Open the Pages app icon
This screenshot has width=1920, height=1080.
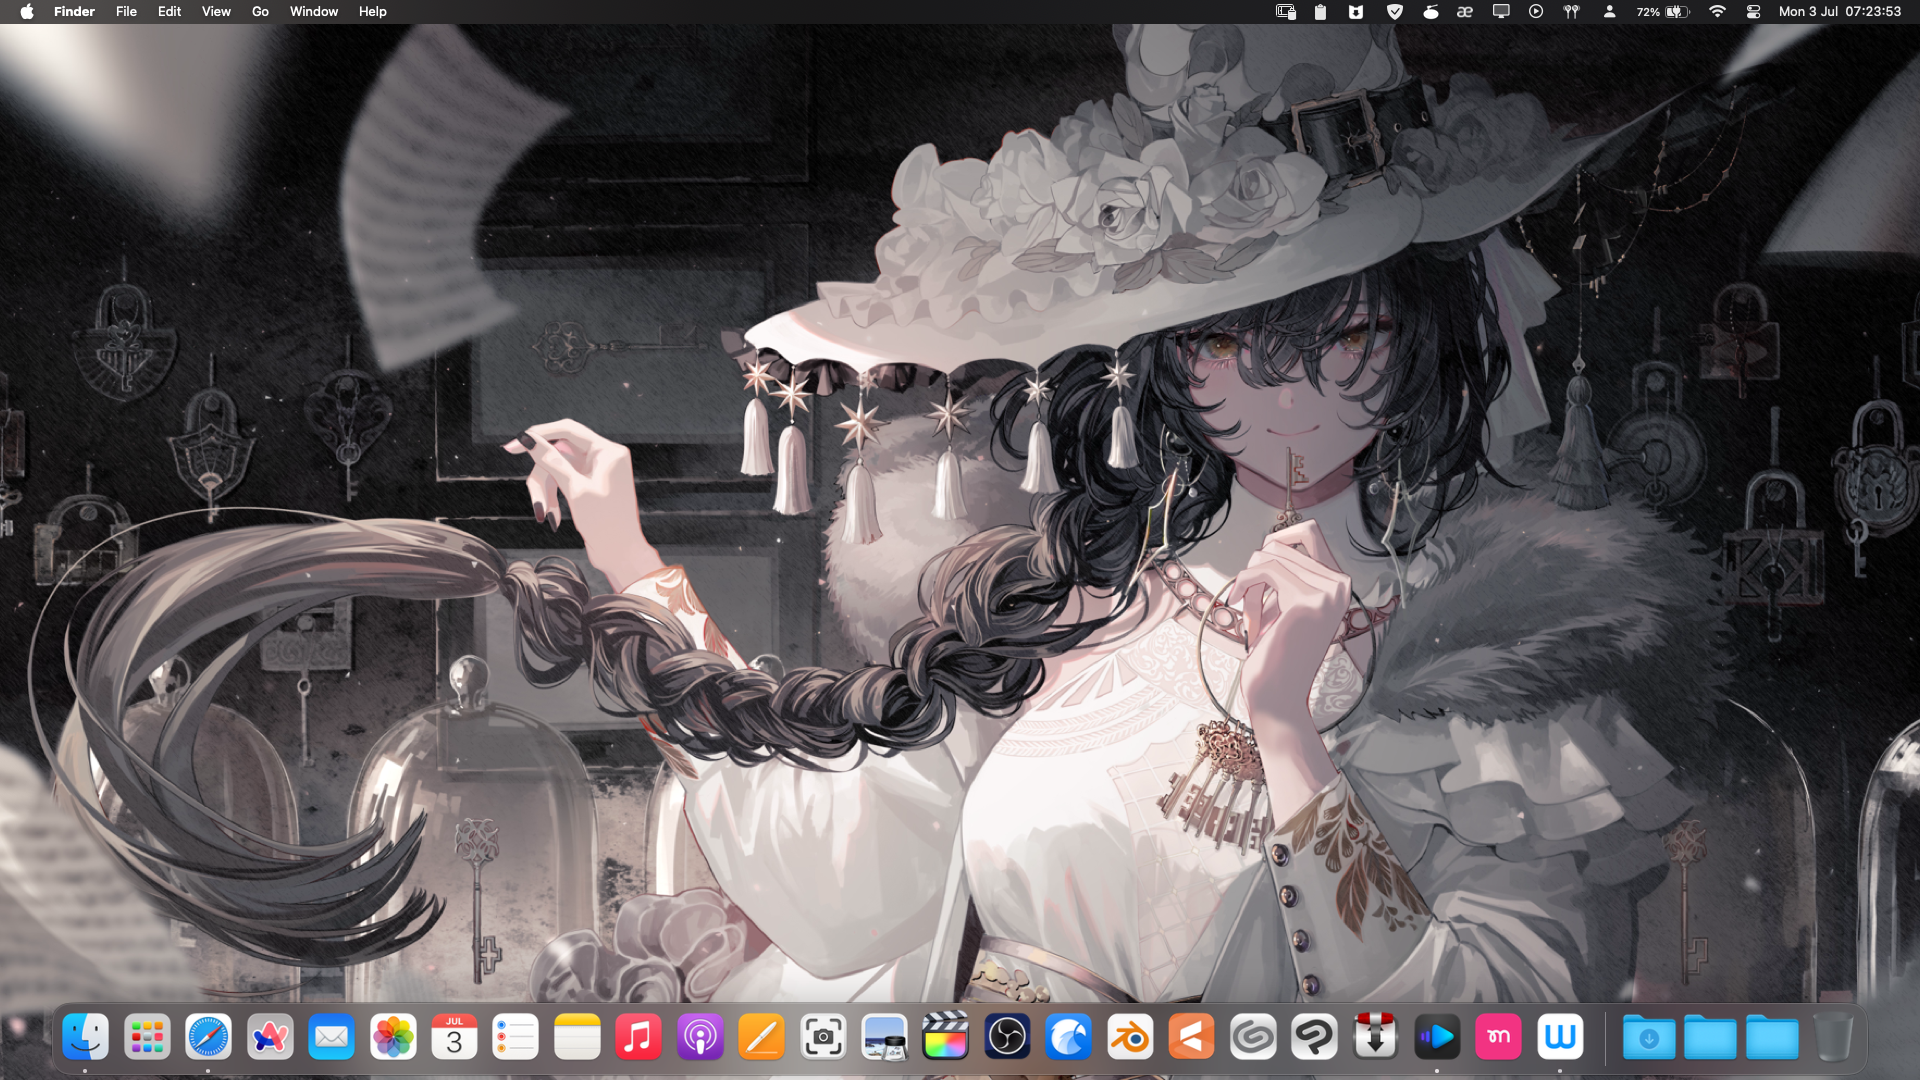[761, 1038]
